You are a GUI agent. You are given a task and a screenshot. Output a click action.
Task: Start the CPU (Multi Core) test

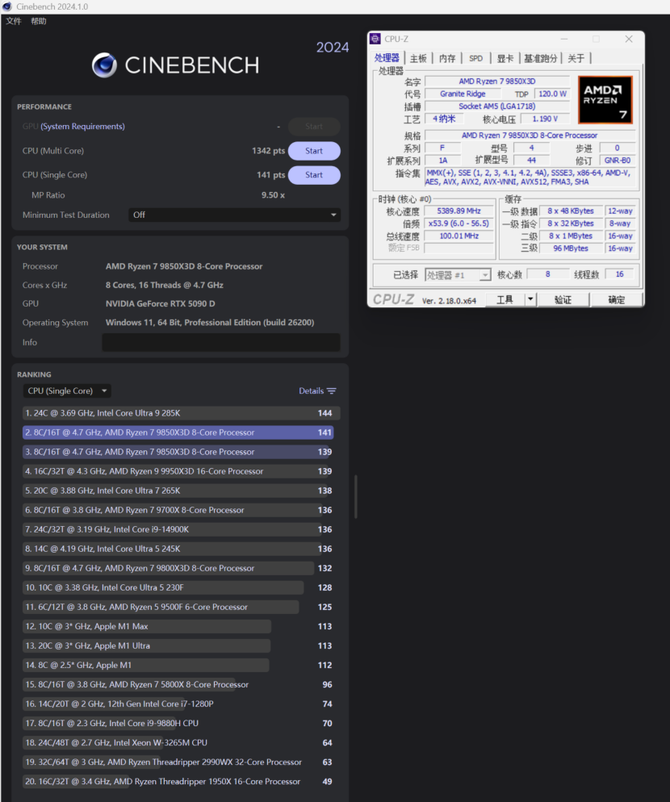coord(314,151)
